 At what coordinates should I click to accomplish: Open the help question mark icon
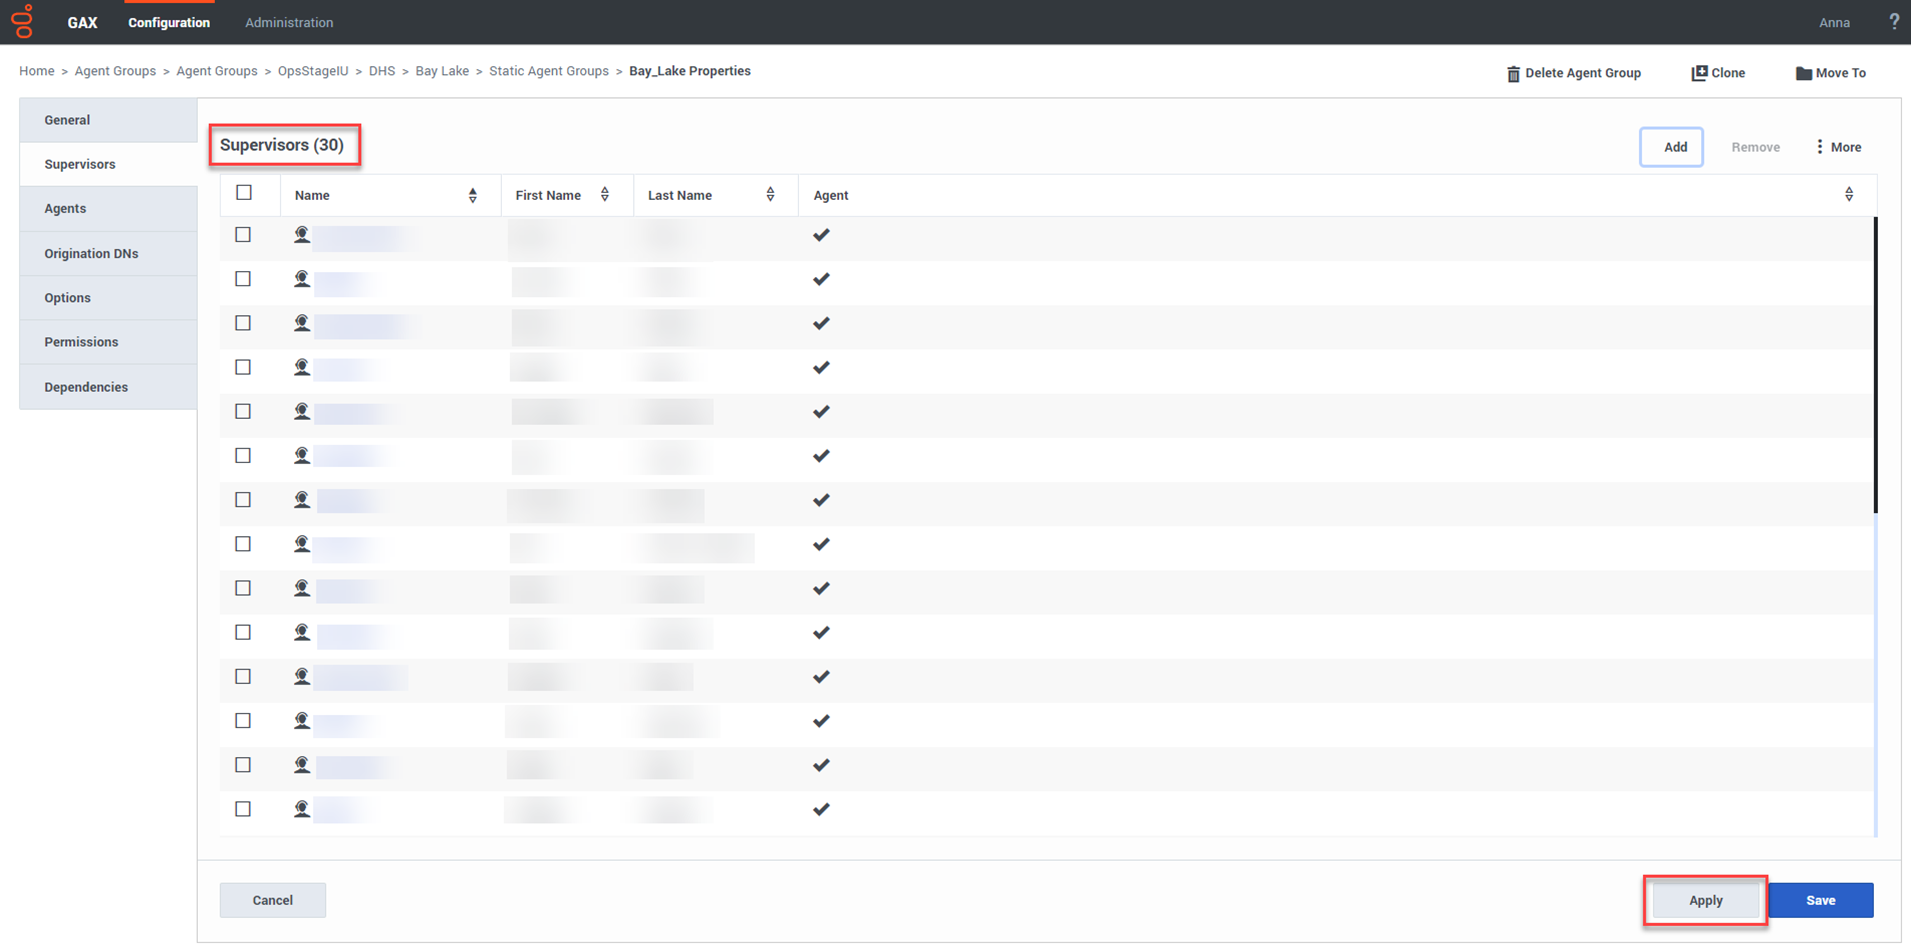[x=1893, y=22]
